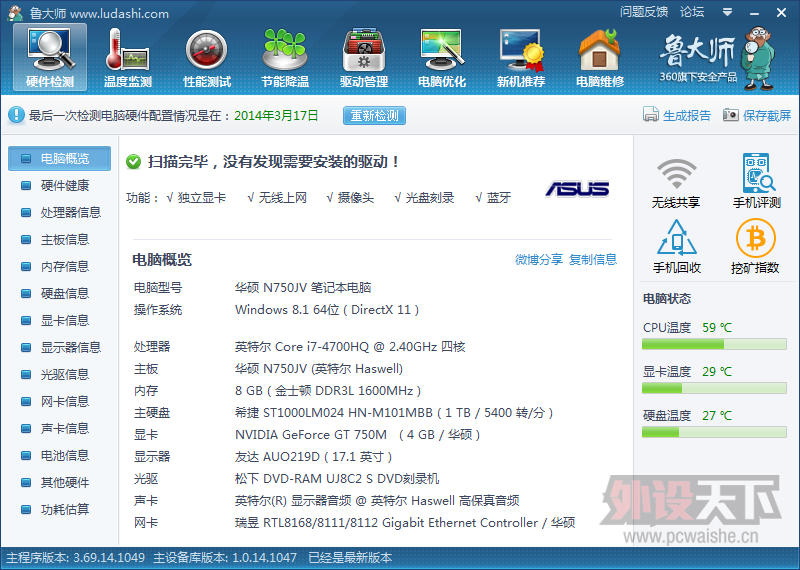
Task: Click the Windows 8.1 64位 operating system value
Action: (327, 310)
